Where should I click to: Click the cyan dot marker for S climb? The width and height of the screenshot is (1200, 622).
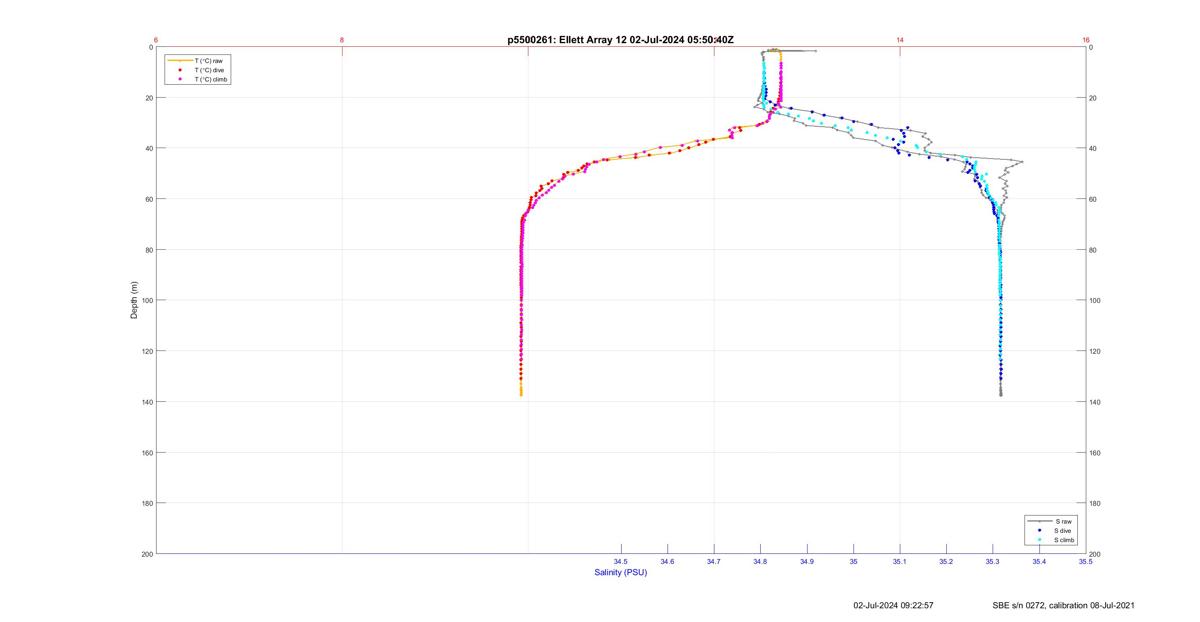pos(1040,540)
